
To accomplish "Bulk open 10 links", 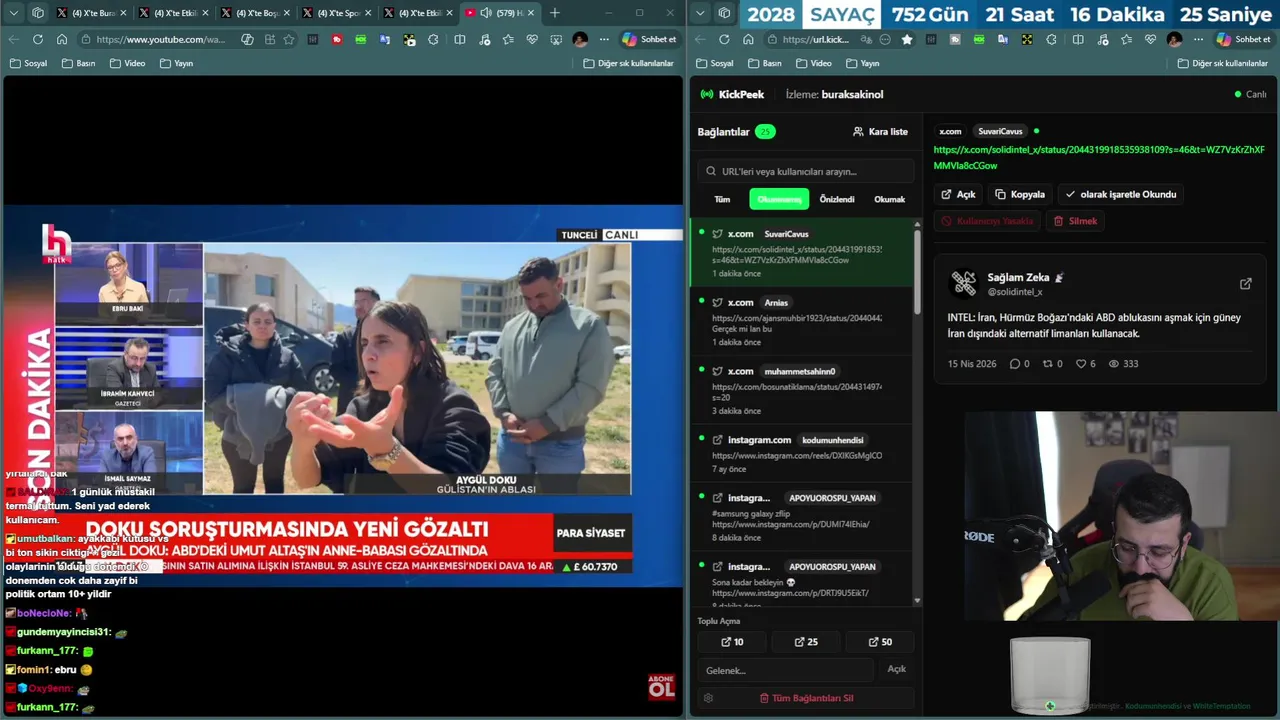I will tap(733, 642).
